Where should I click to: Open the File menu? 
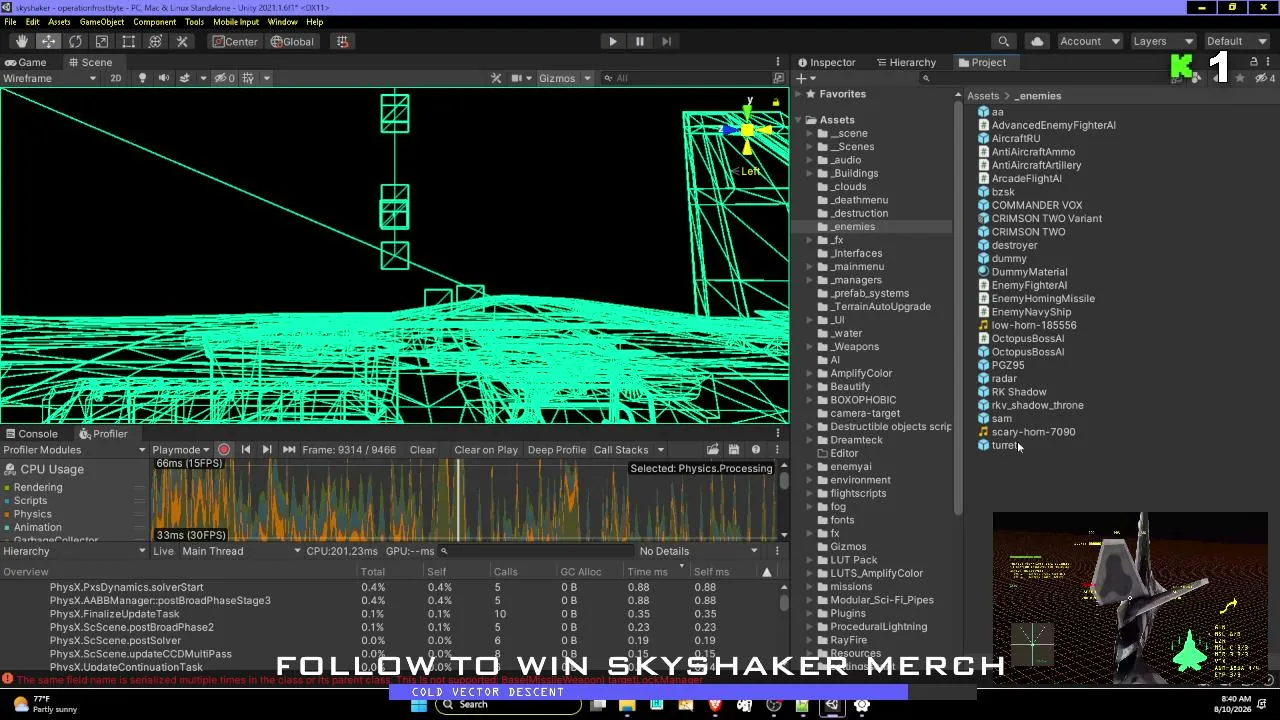tap(10, 22)
